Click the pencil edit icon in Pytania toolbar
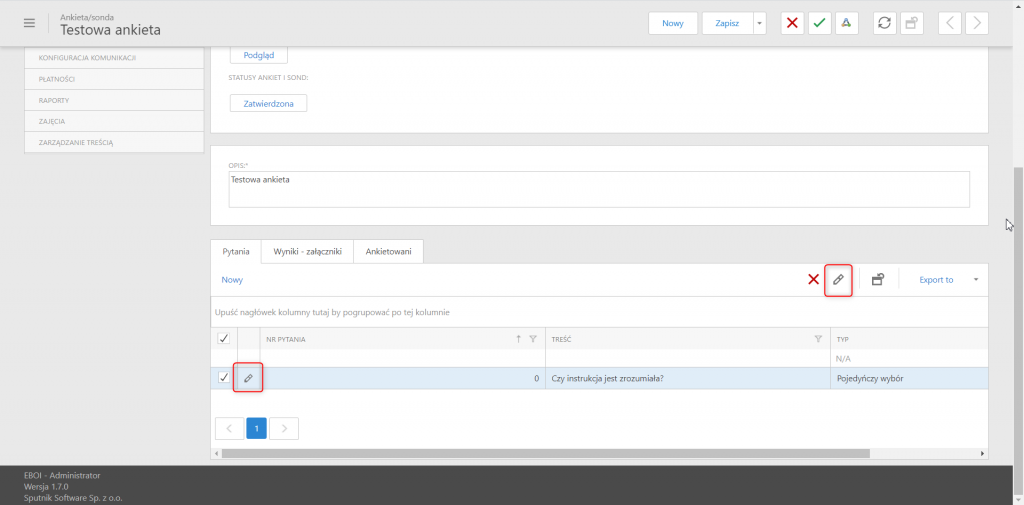 click(838, 280)
